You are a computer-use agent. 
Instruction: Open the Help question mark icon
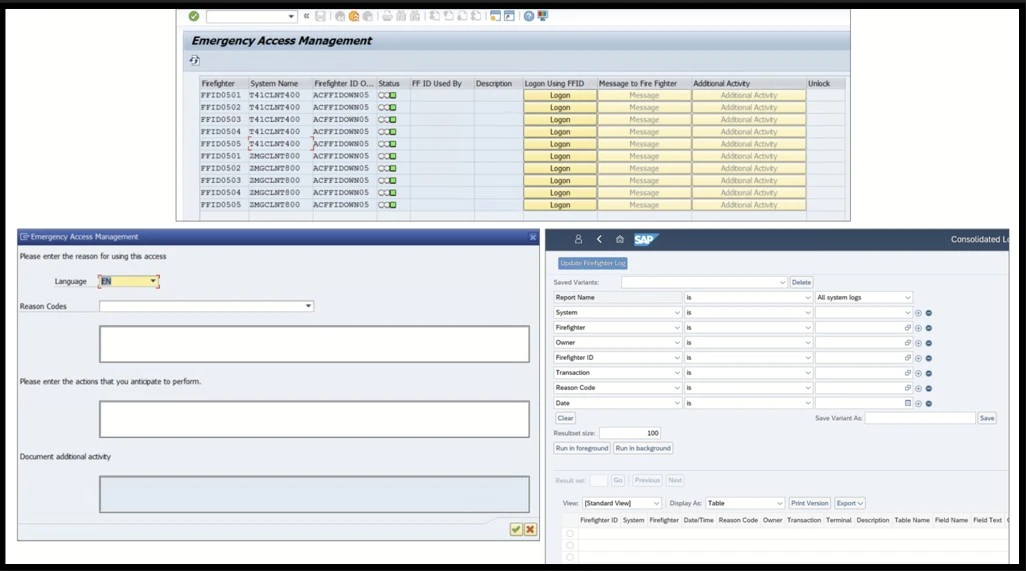click(529, 16)
